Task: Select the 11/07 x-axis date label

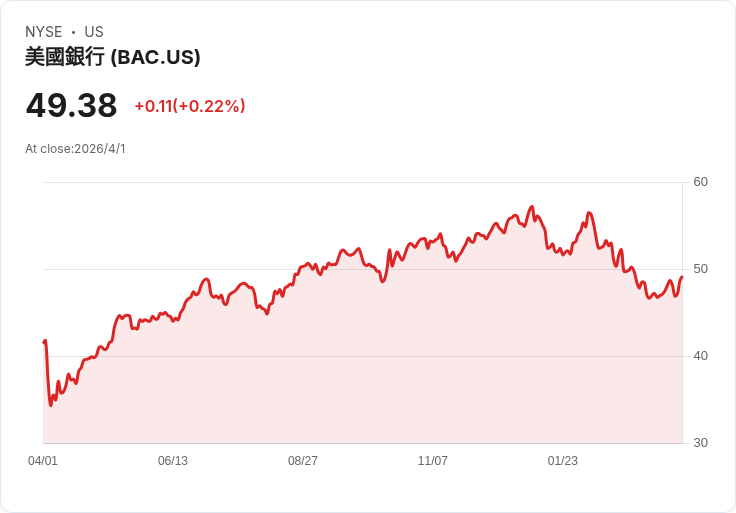Action: tap(433, 460)
